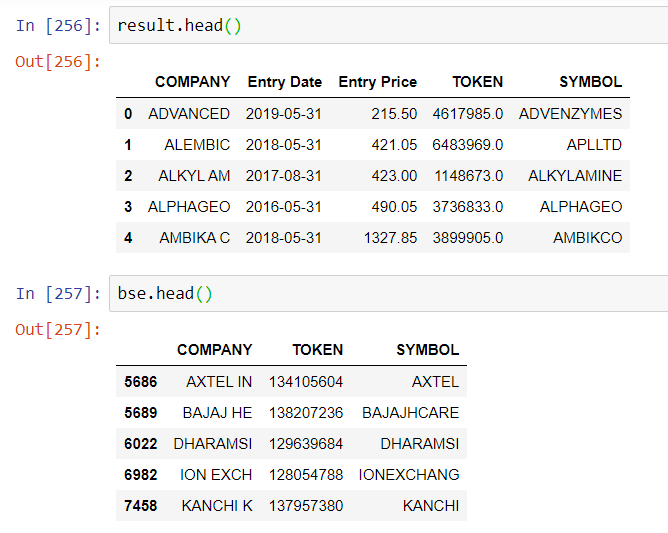The width and height of the screenshot is (668, 533).
Task: Select the ALEMBIC company cell
Action: click(x=197, y=145)
